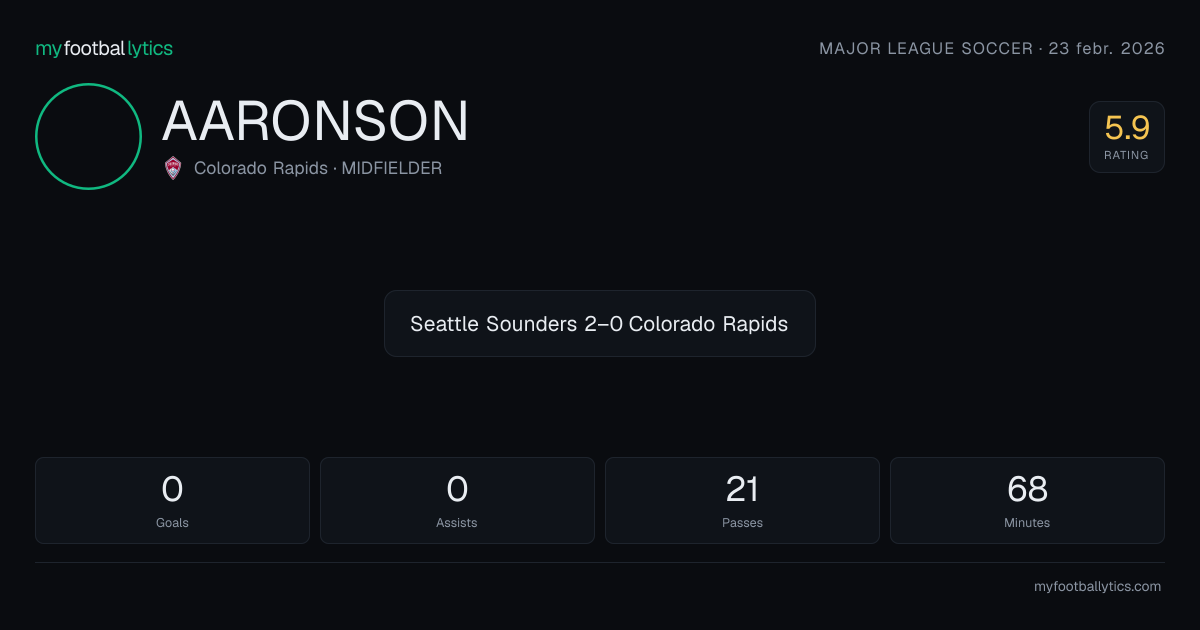The image size is (1200, 630).
Task: Click the 23 febr. 2026 match date
Action: pos(1107,49)
